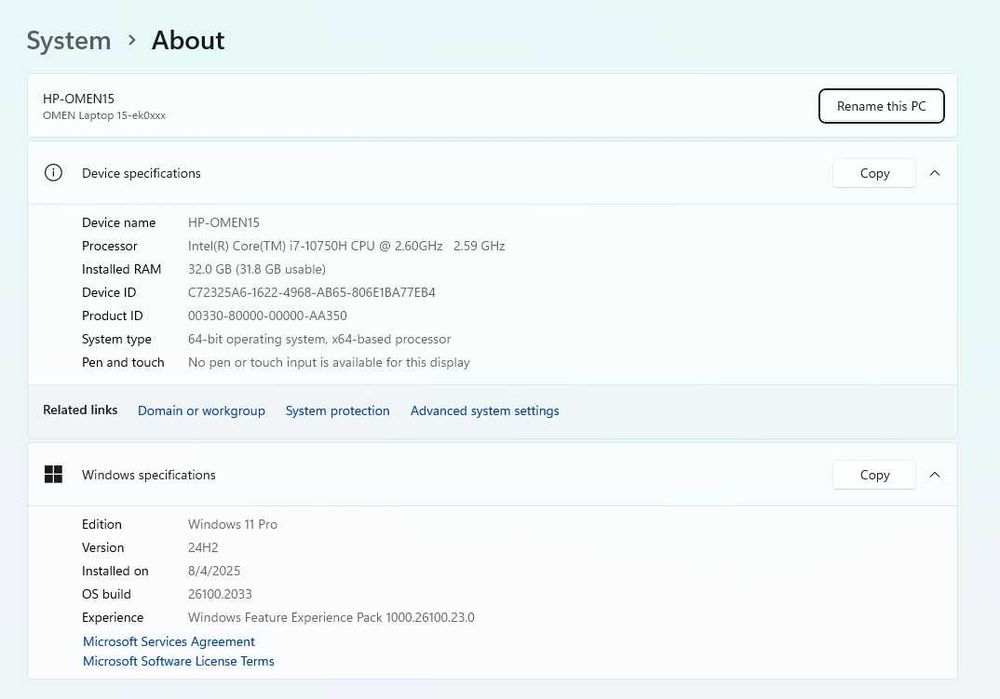Copy the Device specifications

click(x=874, y=173)
